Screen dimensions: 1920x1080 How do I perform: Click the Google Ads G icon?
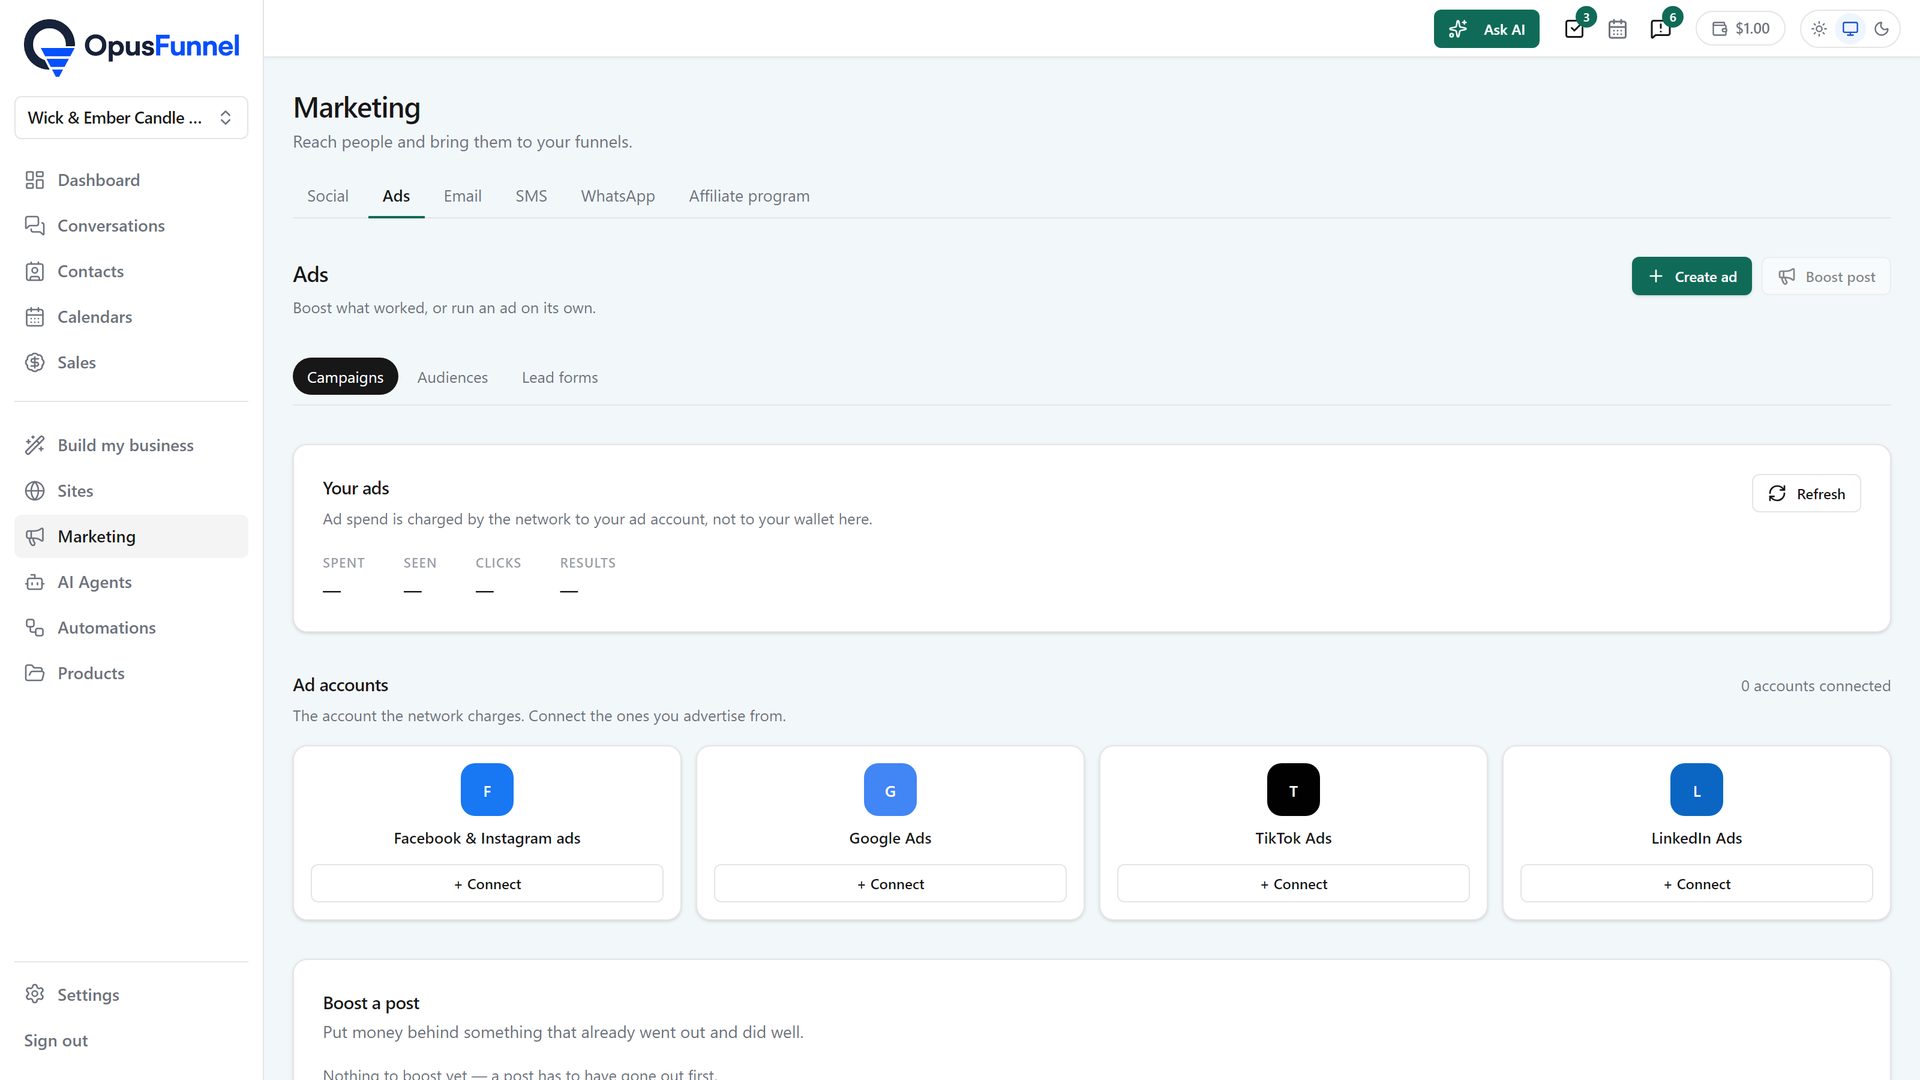(890, 790)
